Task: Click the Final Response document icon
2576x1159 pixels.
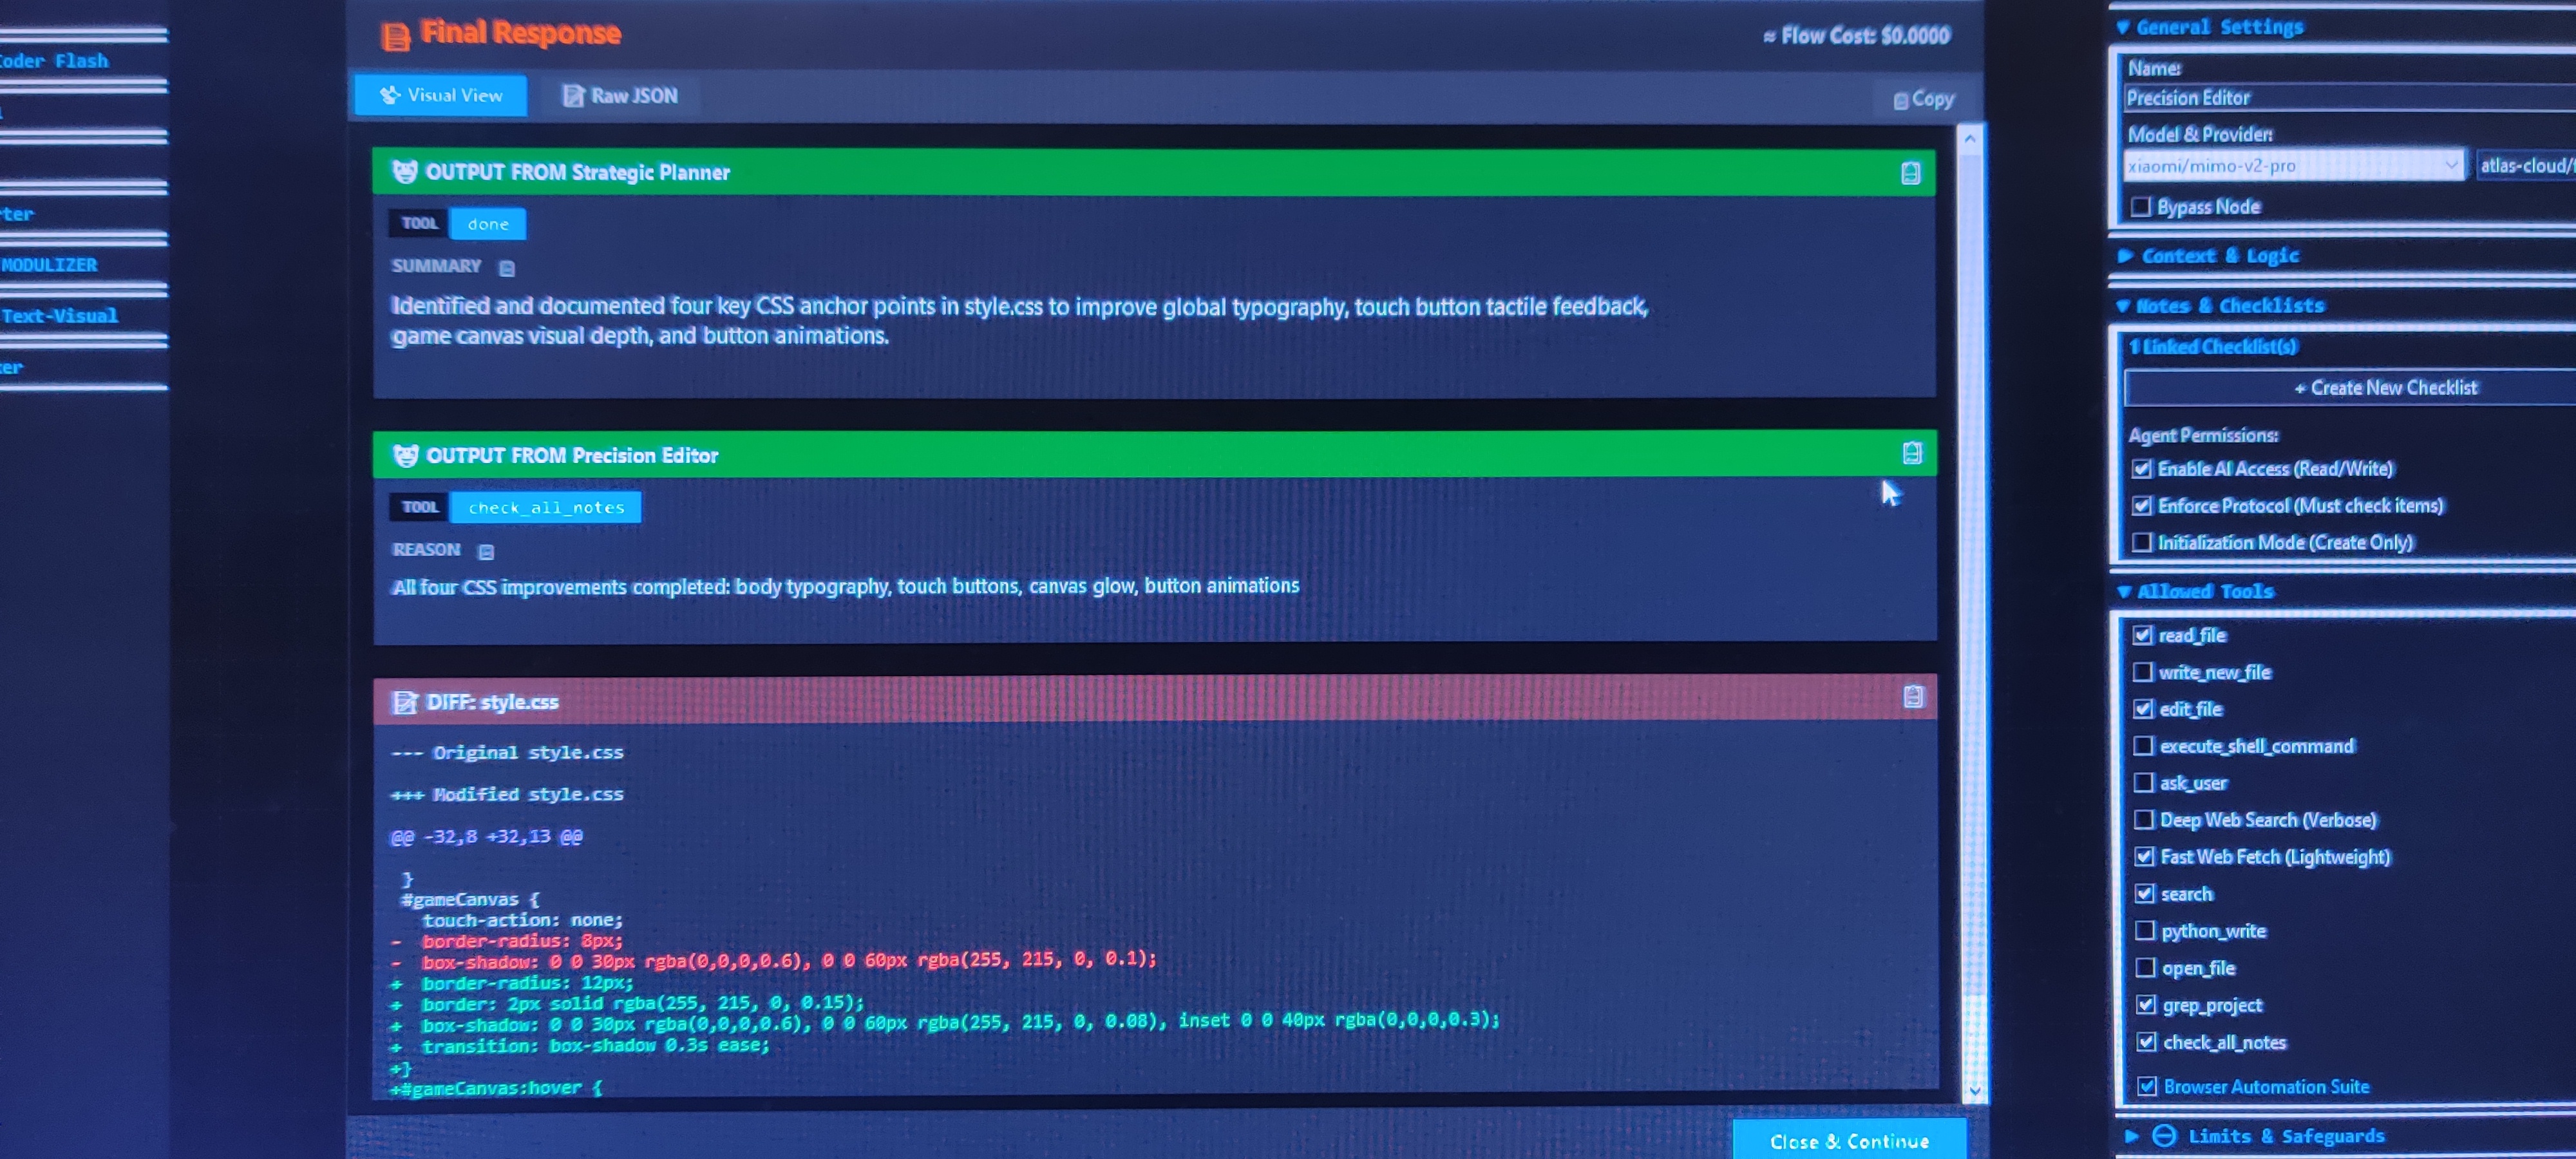Action: (x=396, y=37)
